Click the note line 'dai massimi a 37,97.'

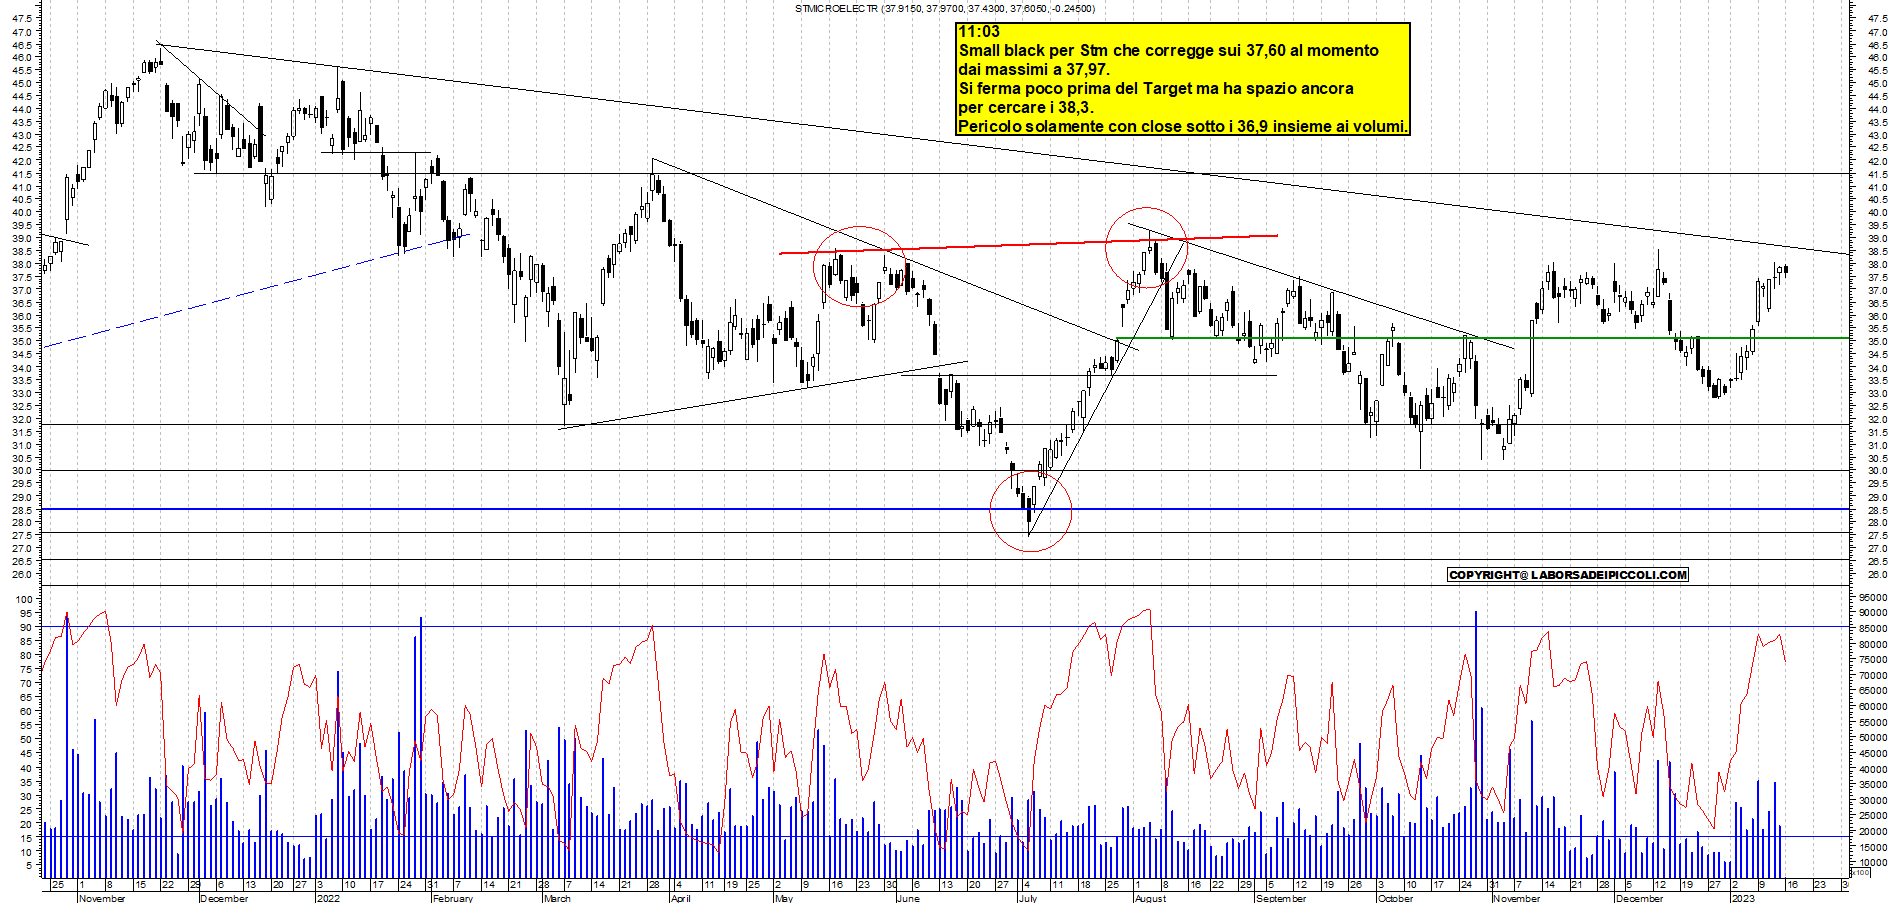pos(1034,70)
